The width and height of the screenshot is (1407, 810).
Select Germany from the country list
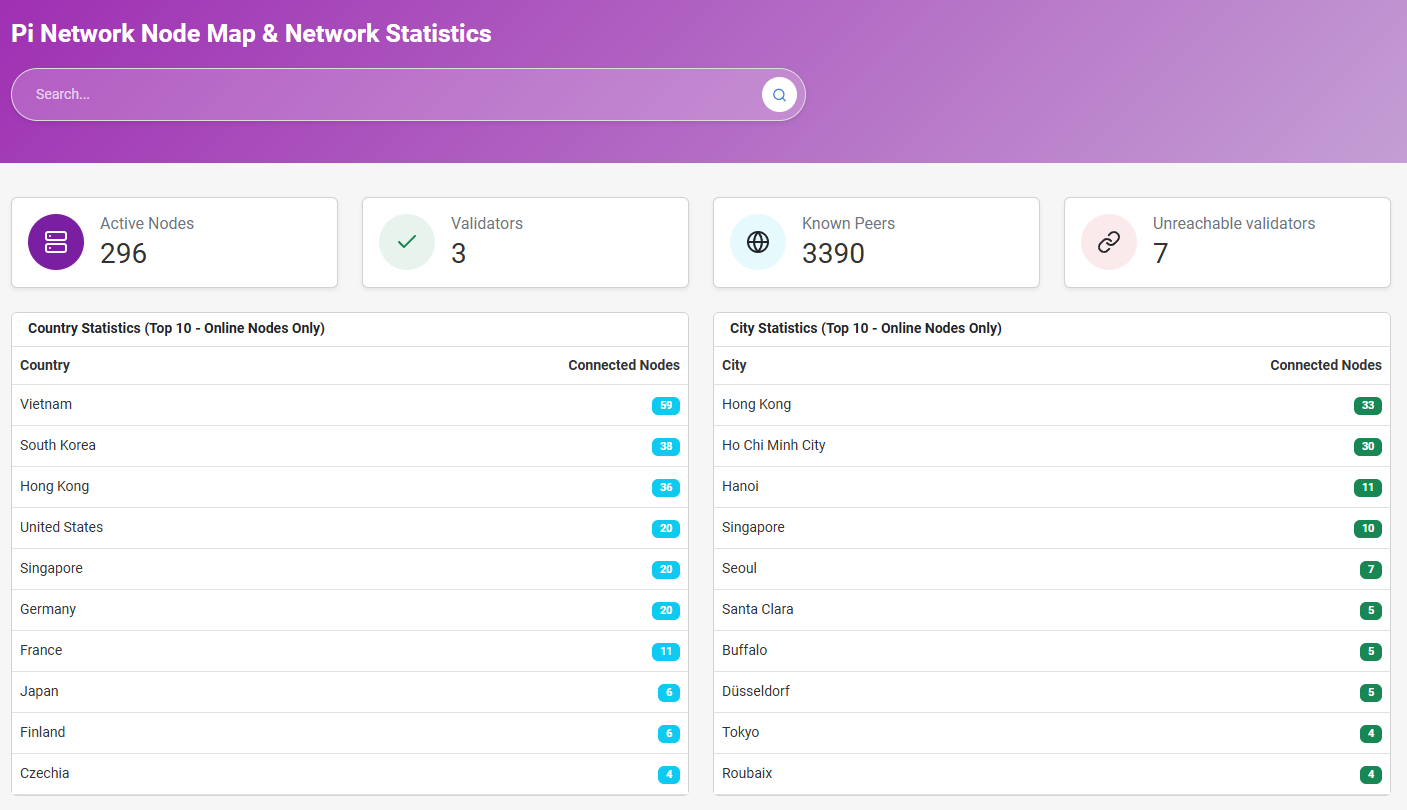46,609
